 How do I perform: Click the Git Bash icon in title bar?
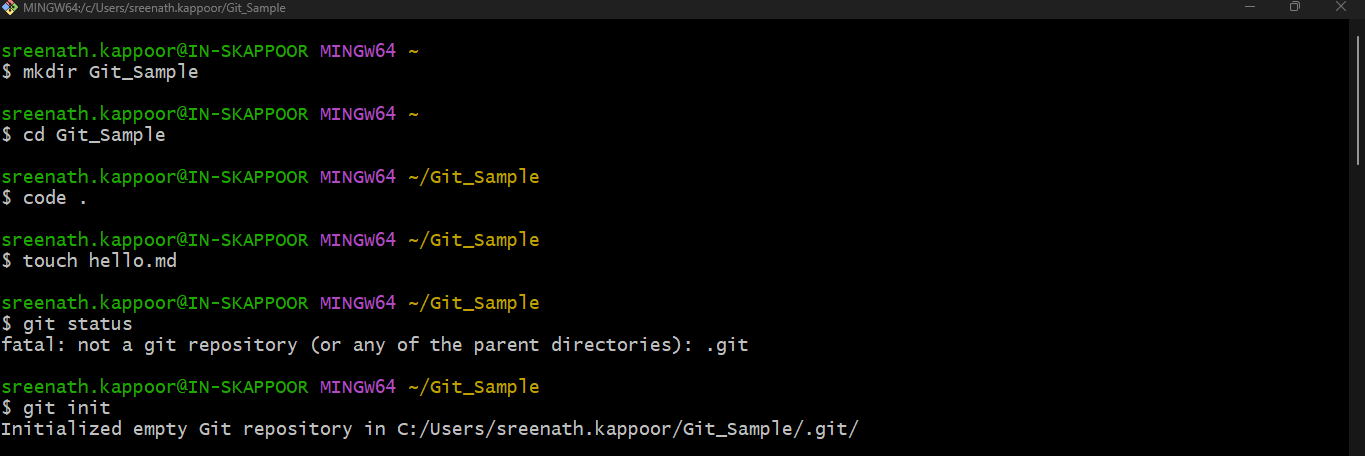click(x=10, y=7)
